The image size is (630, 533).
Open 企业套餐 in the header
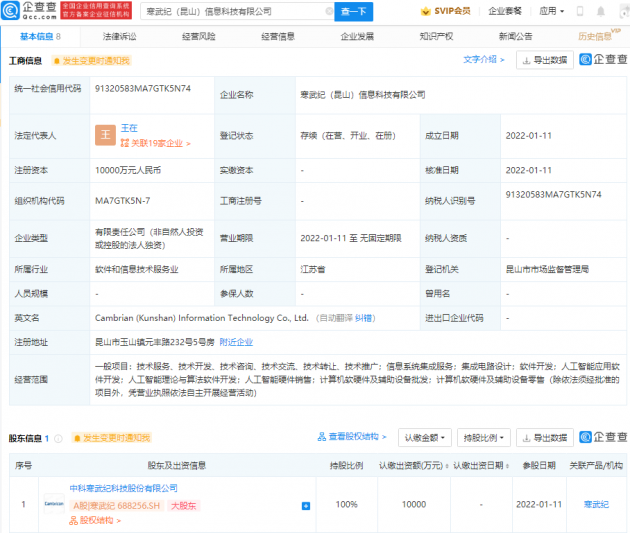505,11
